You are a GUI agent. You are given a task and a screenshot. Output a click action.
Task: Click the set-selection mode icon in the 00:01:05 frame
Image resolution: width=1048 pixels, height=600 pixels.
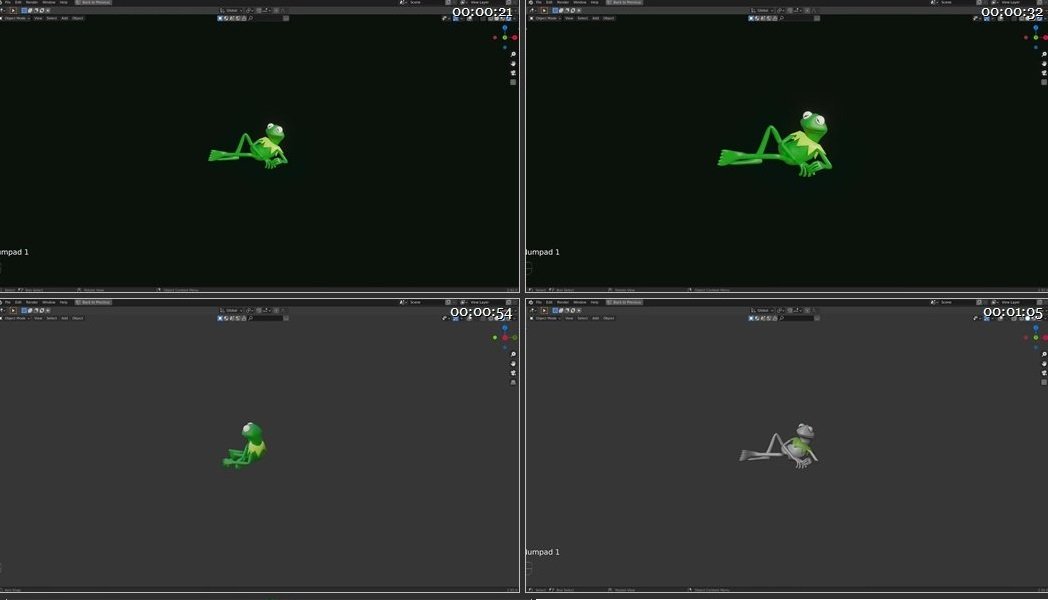[x=556, y=311]
